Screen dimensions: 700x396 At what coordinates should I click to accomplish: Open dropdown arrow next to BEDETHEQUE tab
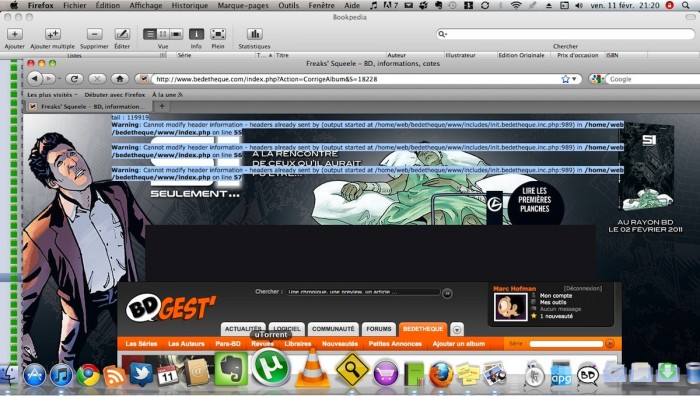pos(457,329)
